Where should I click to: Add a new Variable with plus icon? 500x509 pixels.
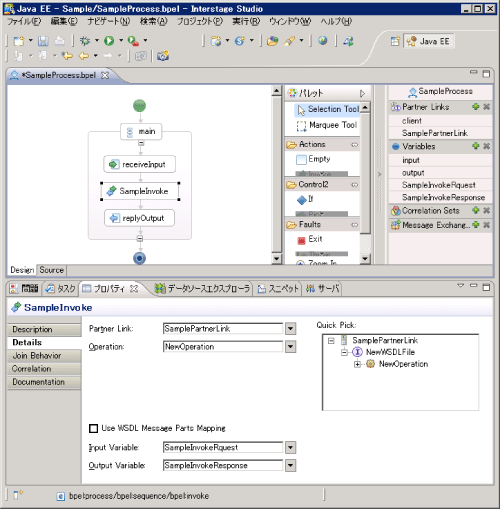pos(476,146)
